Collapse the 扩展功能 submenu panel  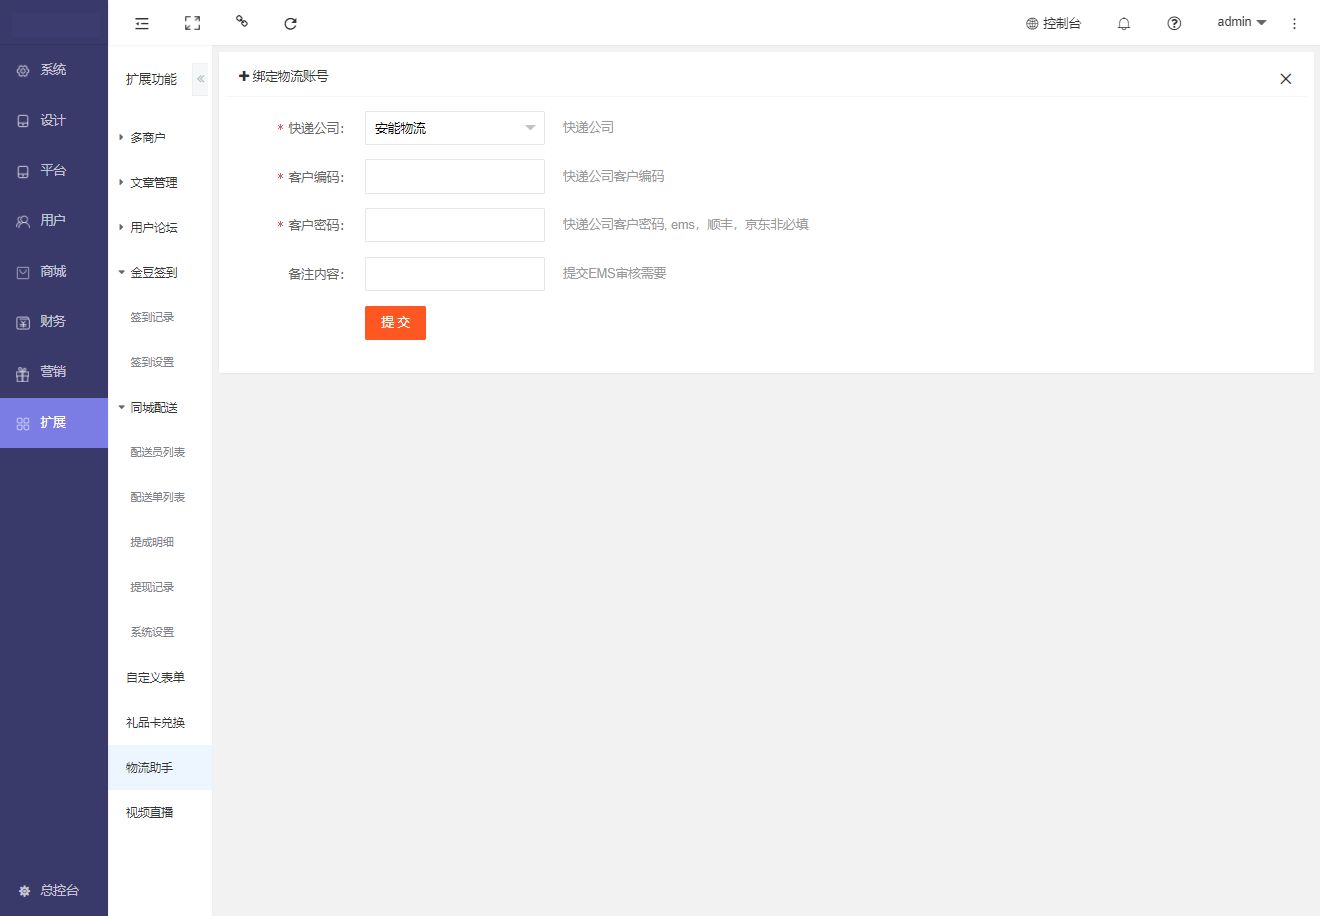pyautogui.click(x=200, y=79)
